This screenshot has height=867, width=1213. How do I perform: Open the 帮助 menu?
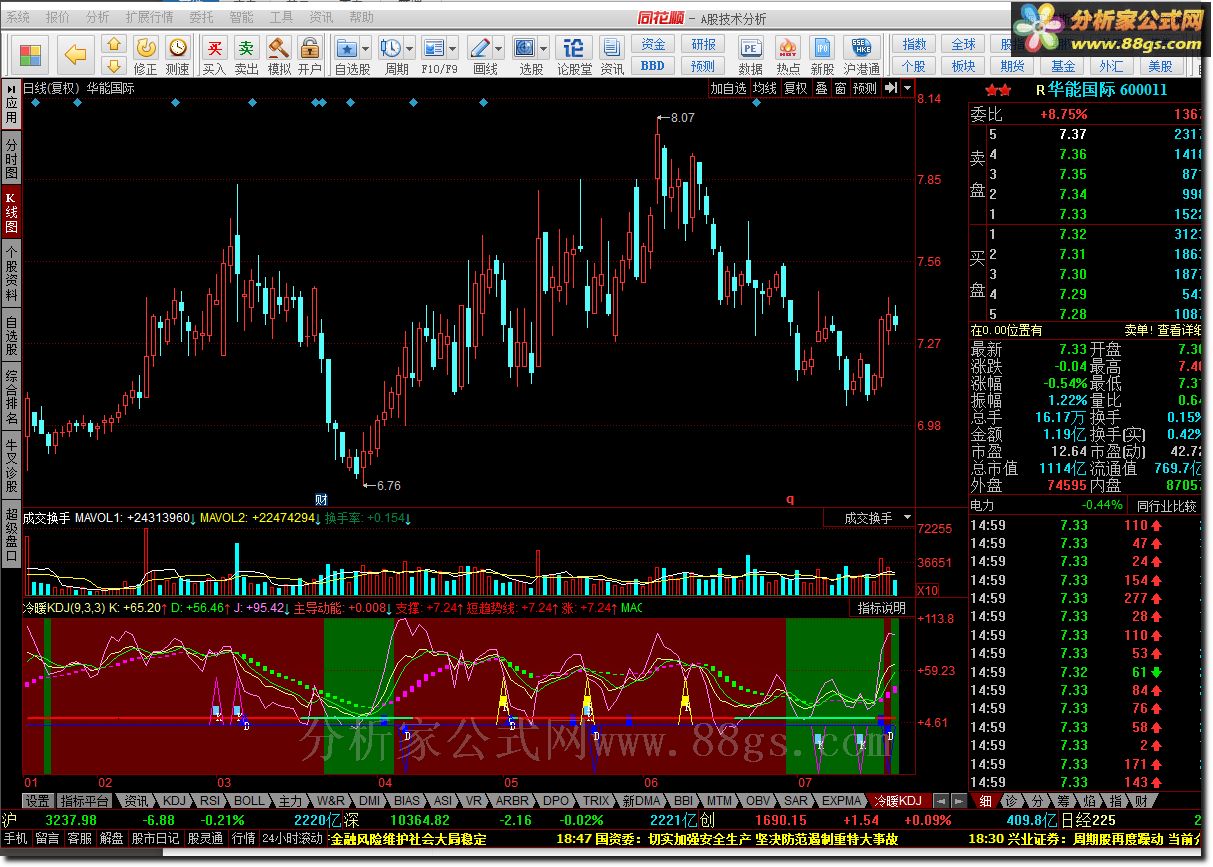pos(361,17)
